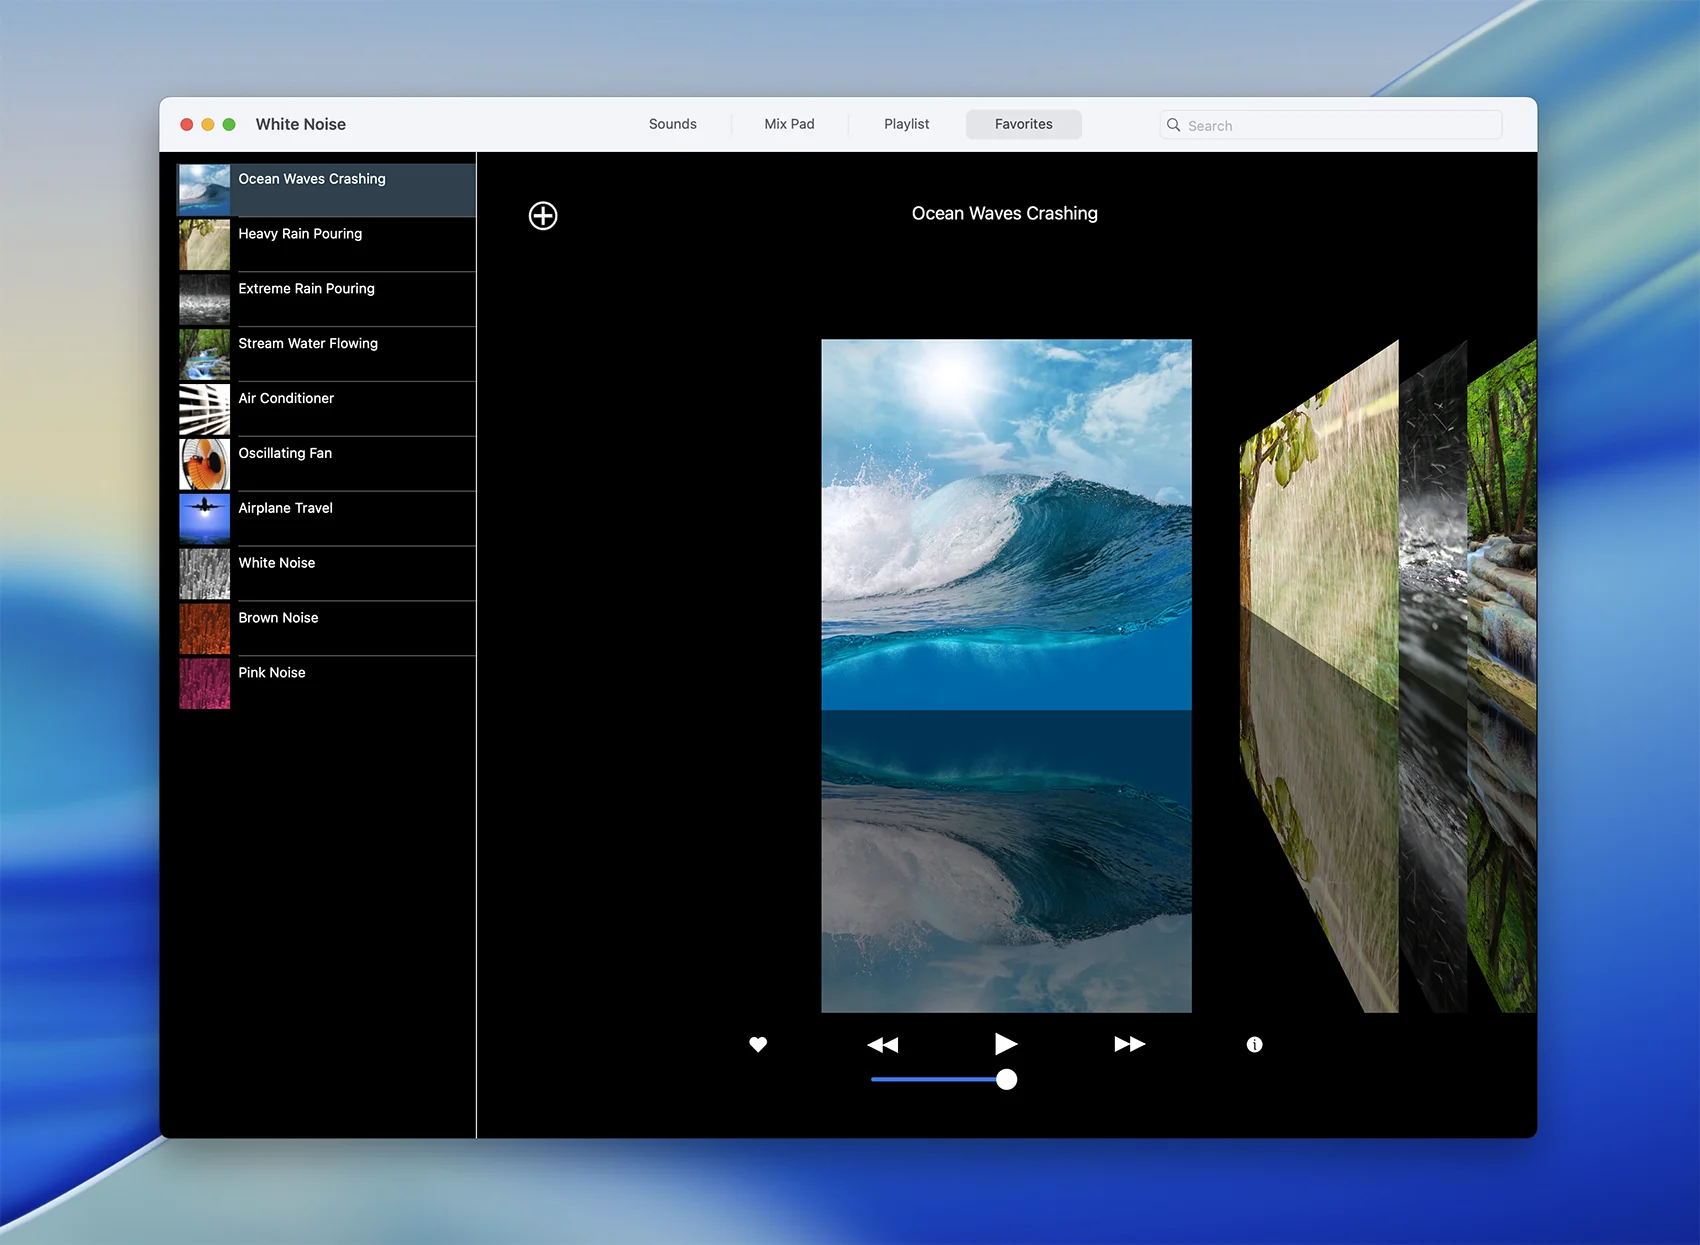The image size is (1700, 1245).
Task: Click the Oscillating Fan thumbnail icon
Action: click(x=204, y=464)
